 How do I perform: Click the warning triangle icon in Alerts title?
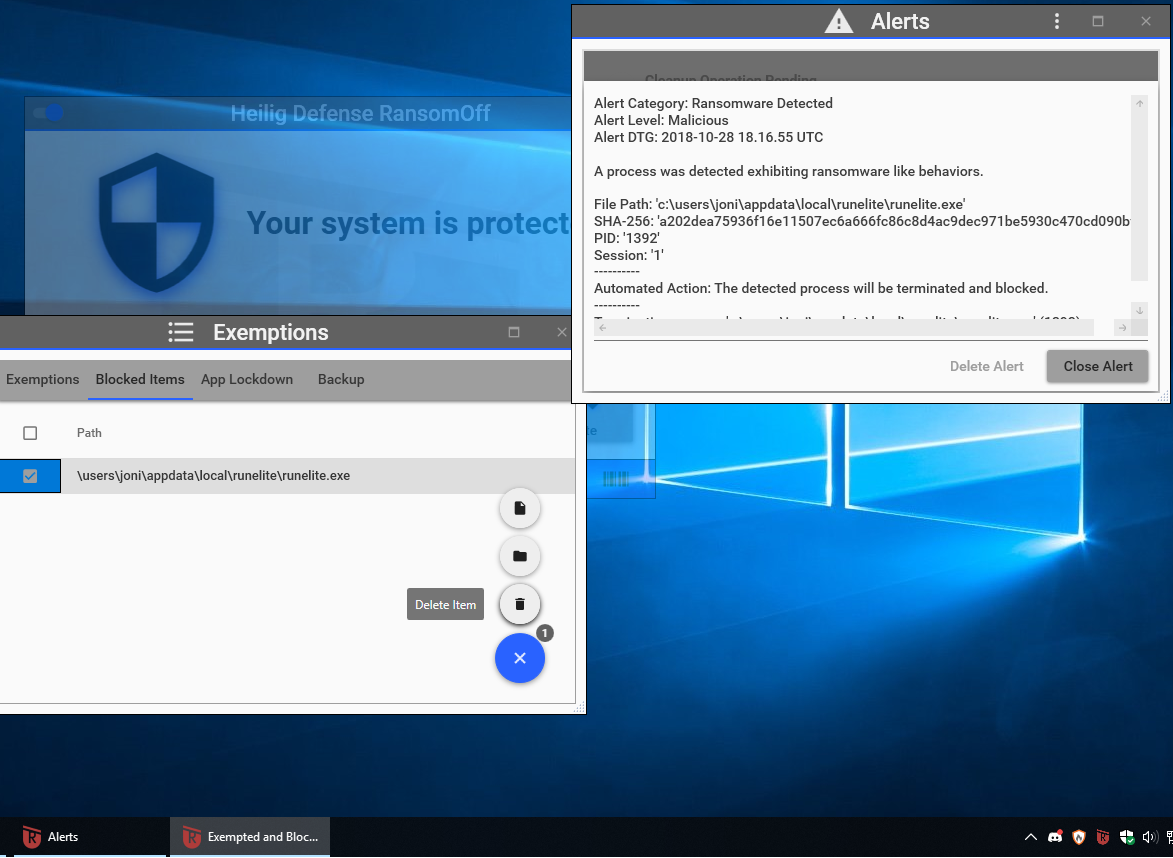pyautogui.click(x=839, y=21)
